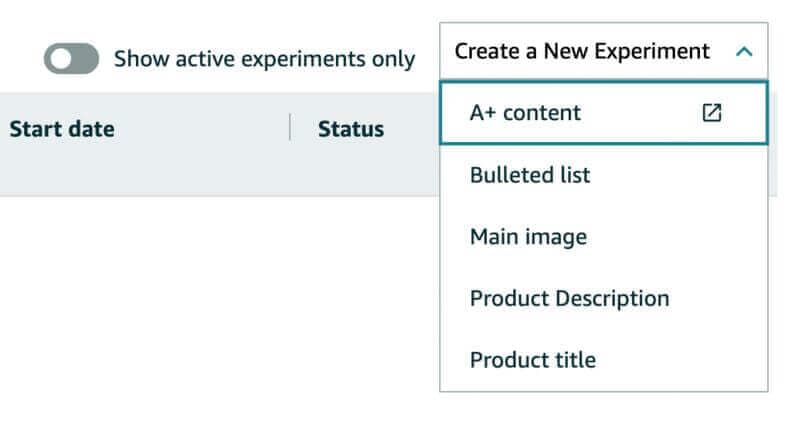800x430 pixels.
Task: Click the upward chevron arrow icon
Action: click(743, 52)
